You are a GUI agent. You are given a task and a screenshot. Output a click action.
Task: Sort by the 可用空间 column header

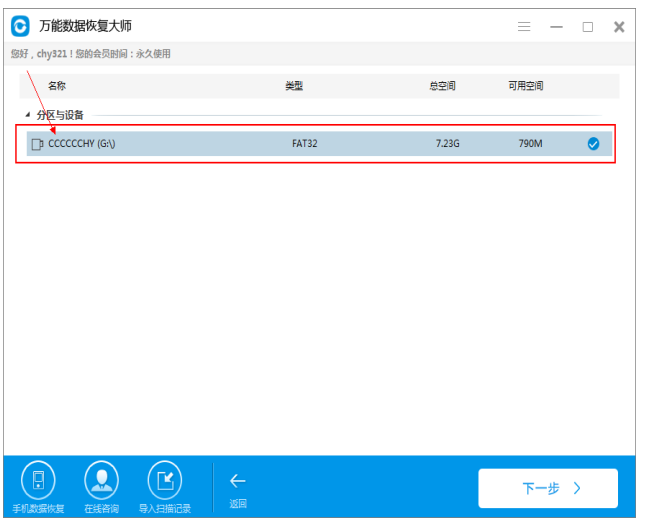point(526,86)
